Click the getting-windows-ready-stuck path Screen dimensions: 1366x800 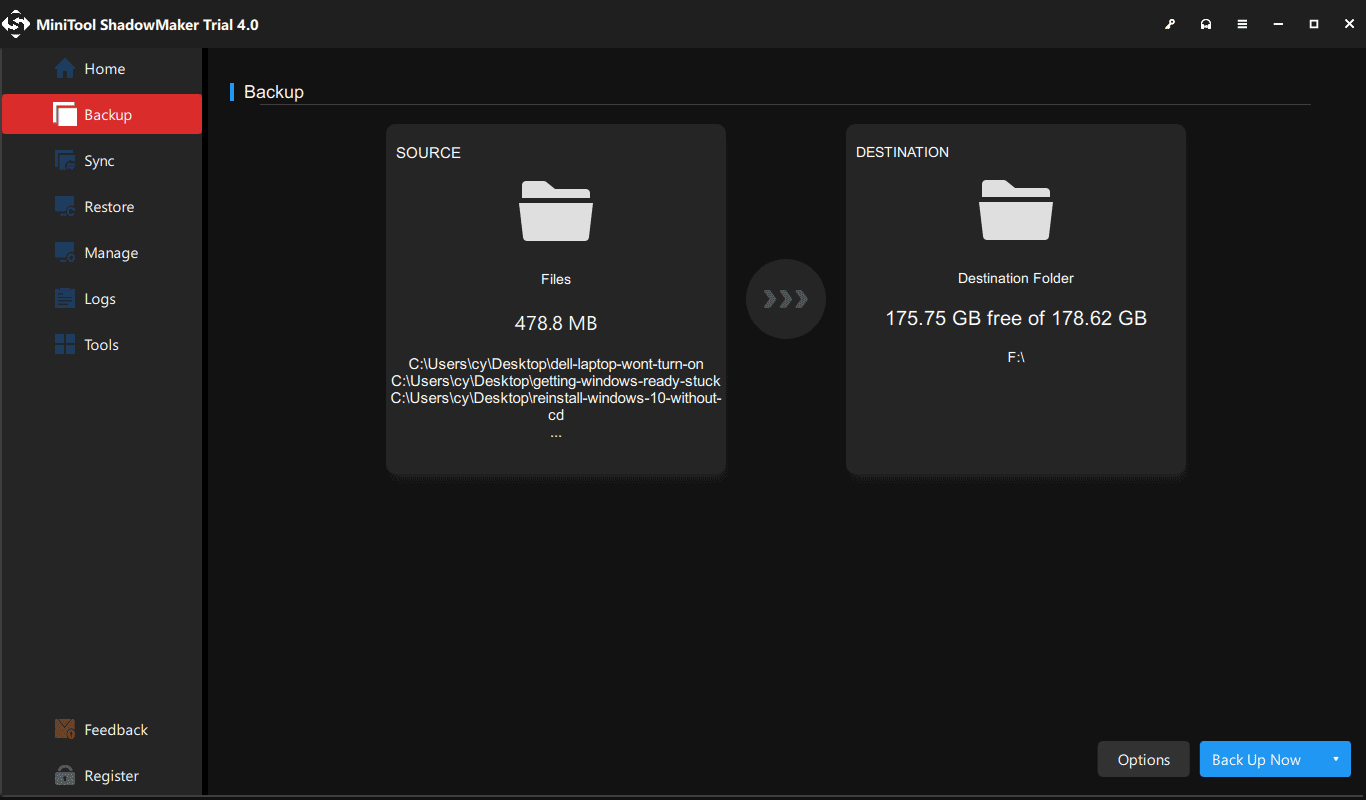pos(556,381)
